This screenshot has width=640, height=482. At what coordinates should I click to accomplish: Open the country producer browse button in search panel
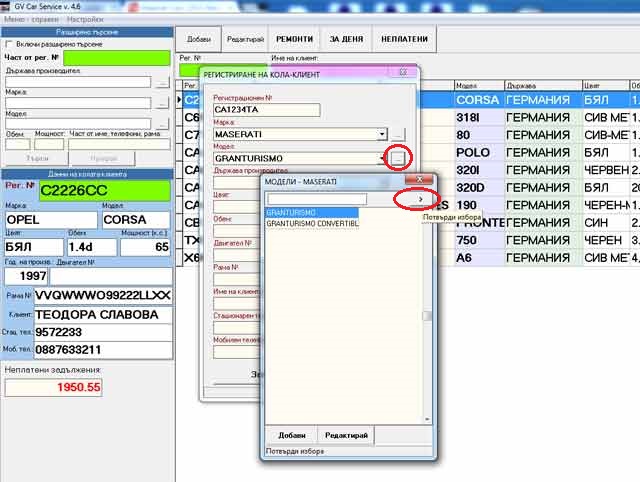162,82
